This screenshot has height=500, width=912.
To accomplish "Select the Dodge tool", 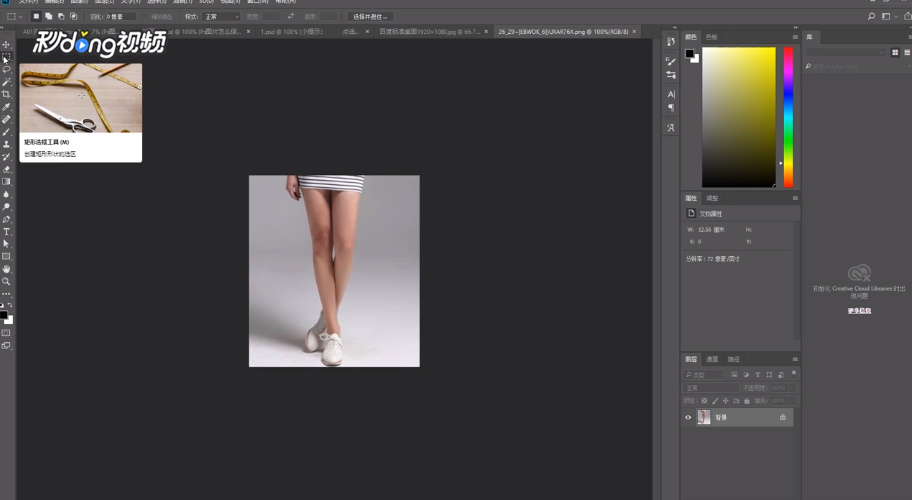I will coord(6,206).
